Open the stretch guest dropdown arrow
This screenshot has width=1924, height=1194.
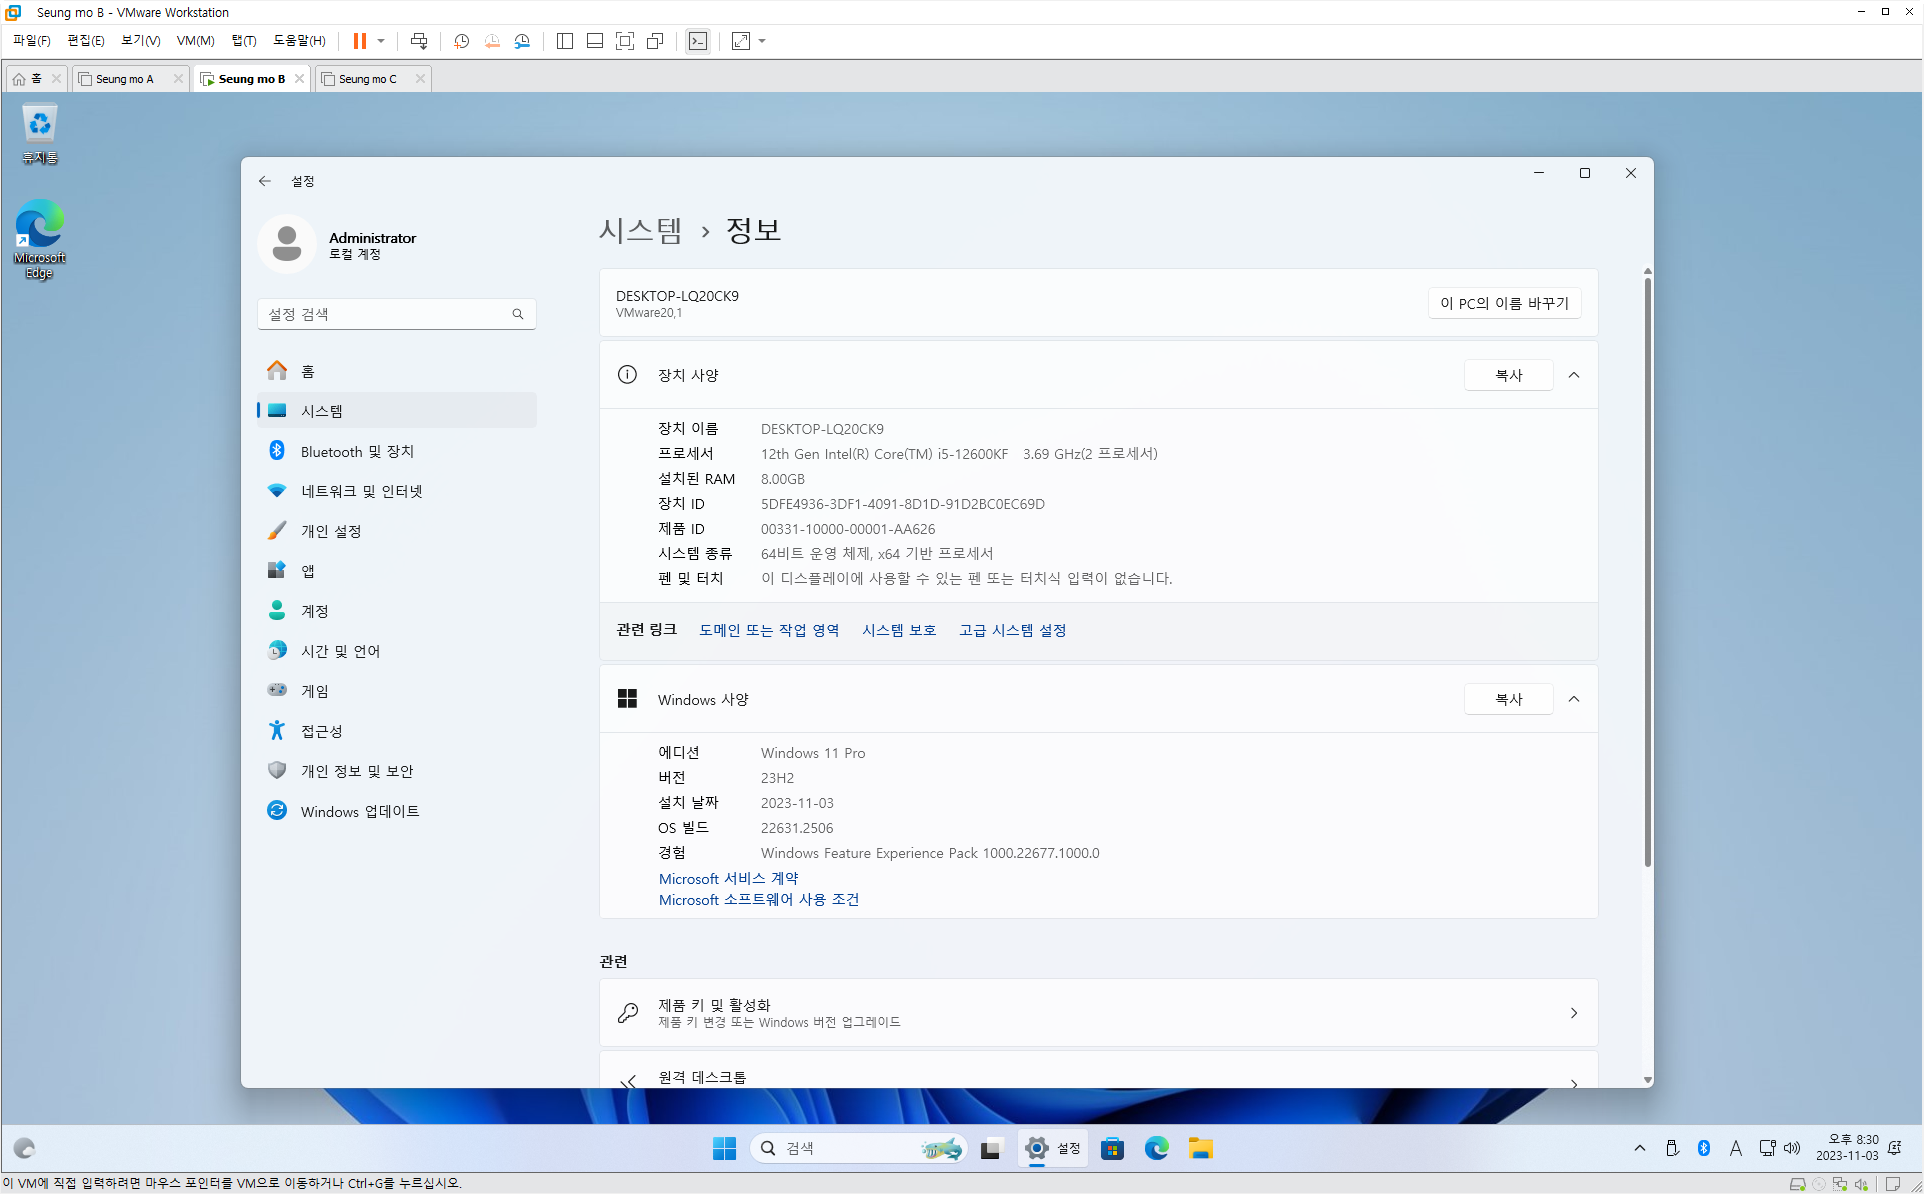[762, 41]
